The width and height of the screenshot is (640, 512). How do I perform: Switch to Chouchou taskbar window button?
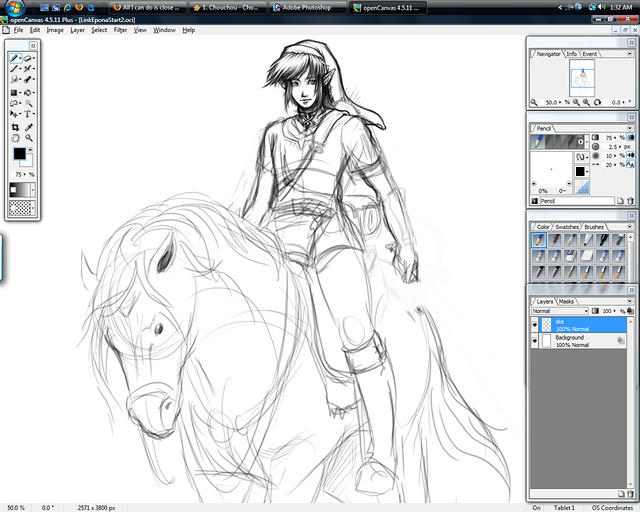coord(229,7)
